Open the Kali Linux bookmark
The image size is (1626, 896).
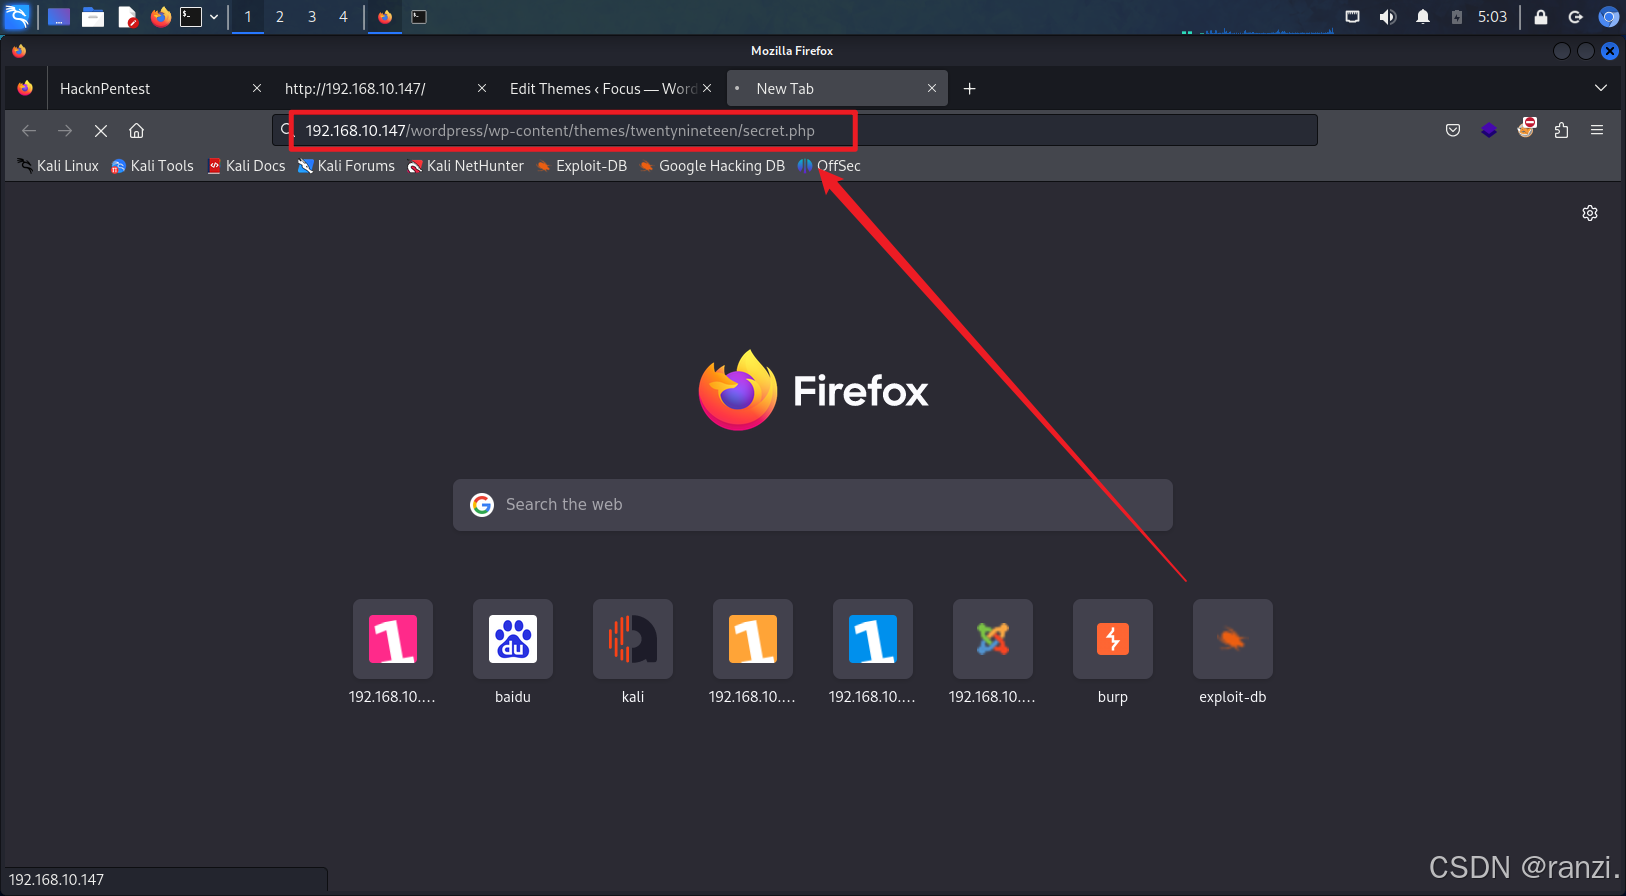tap(58, 166)
